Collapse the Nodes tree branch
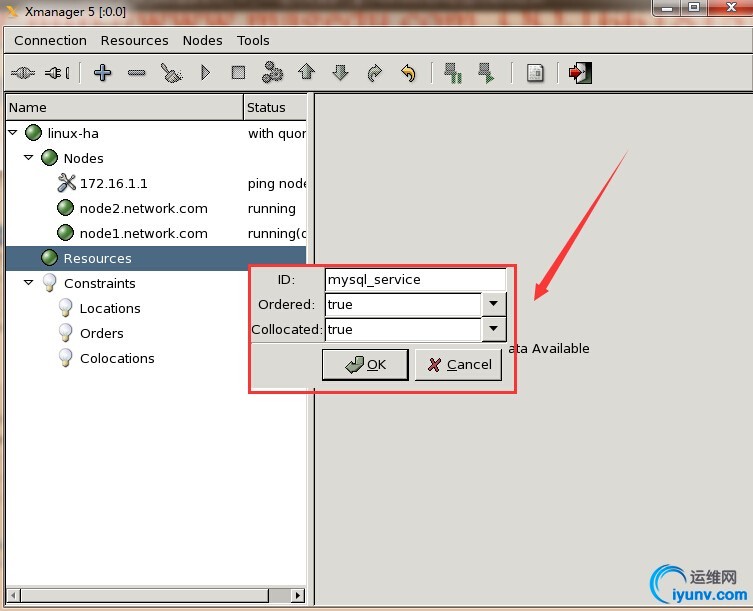 click(29, 157)
